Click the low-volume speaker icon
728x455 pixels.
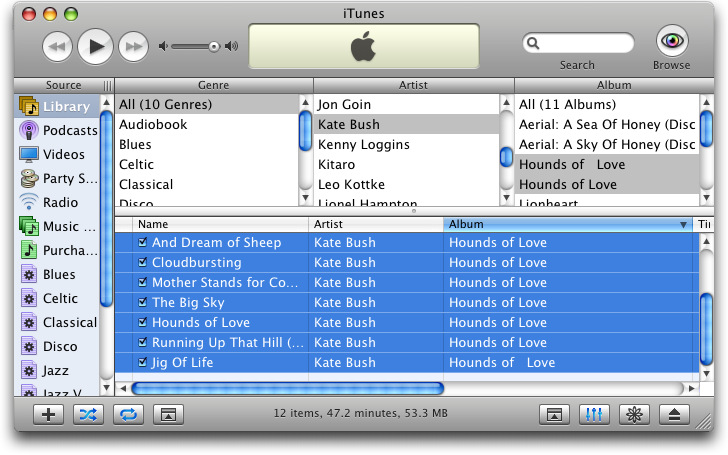(x=163, y=46)
